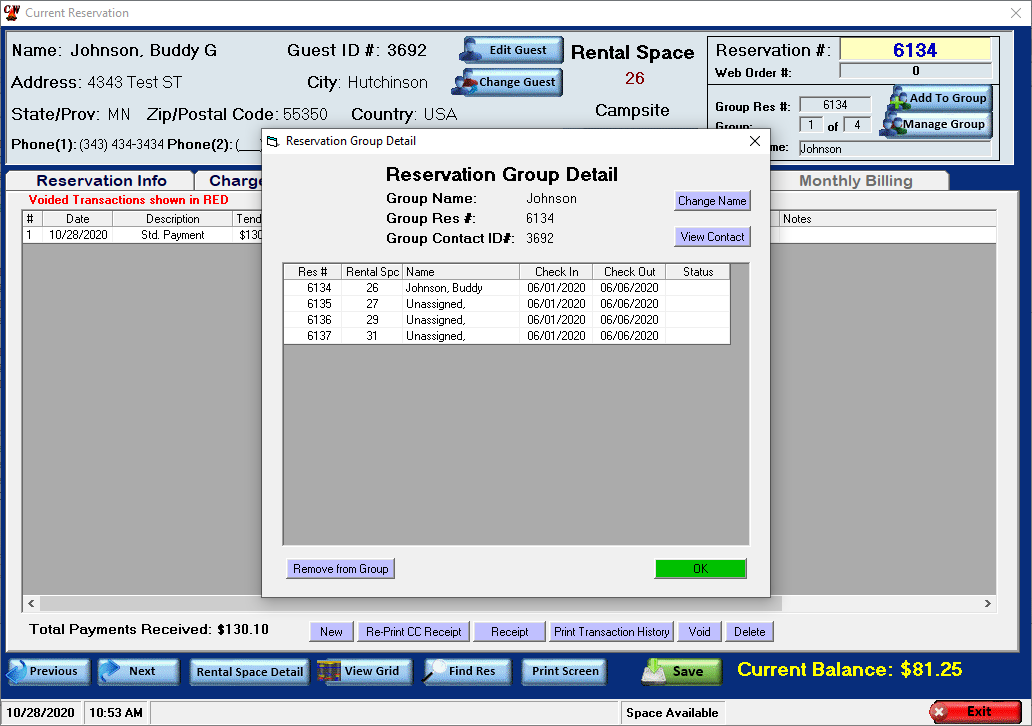This screenshot has height=726, width=1032.
Task: Click Remove from Group
Action: [340, 568]
